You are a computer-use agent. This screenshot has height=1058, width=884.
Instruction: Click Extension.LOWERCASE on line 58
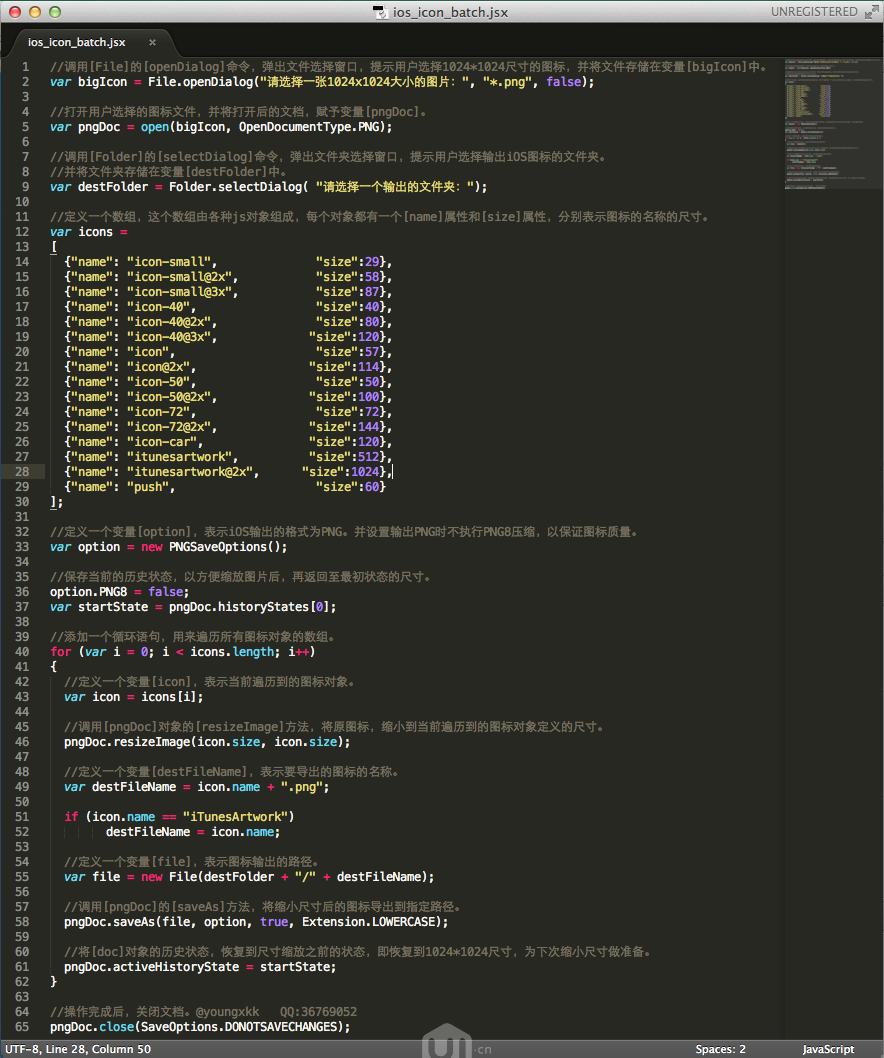point(368,922)
